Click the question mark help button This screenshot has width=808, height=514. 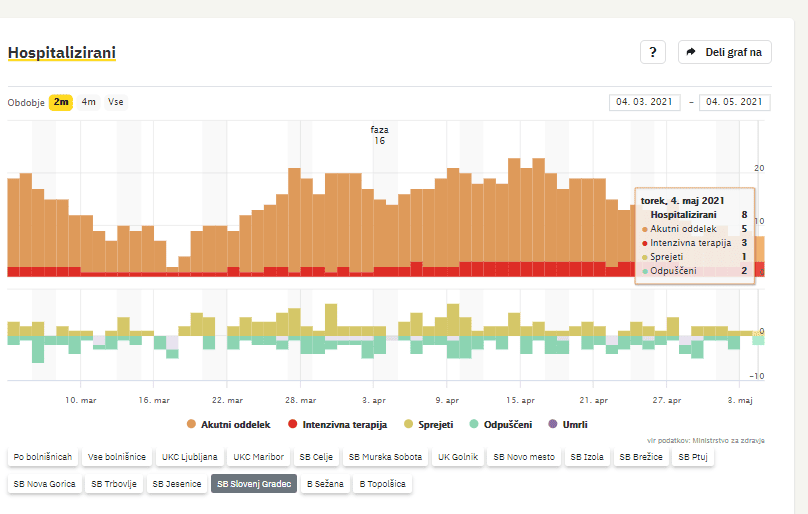coord(652,52)
